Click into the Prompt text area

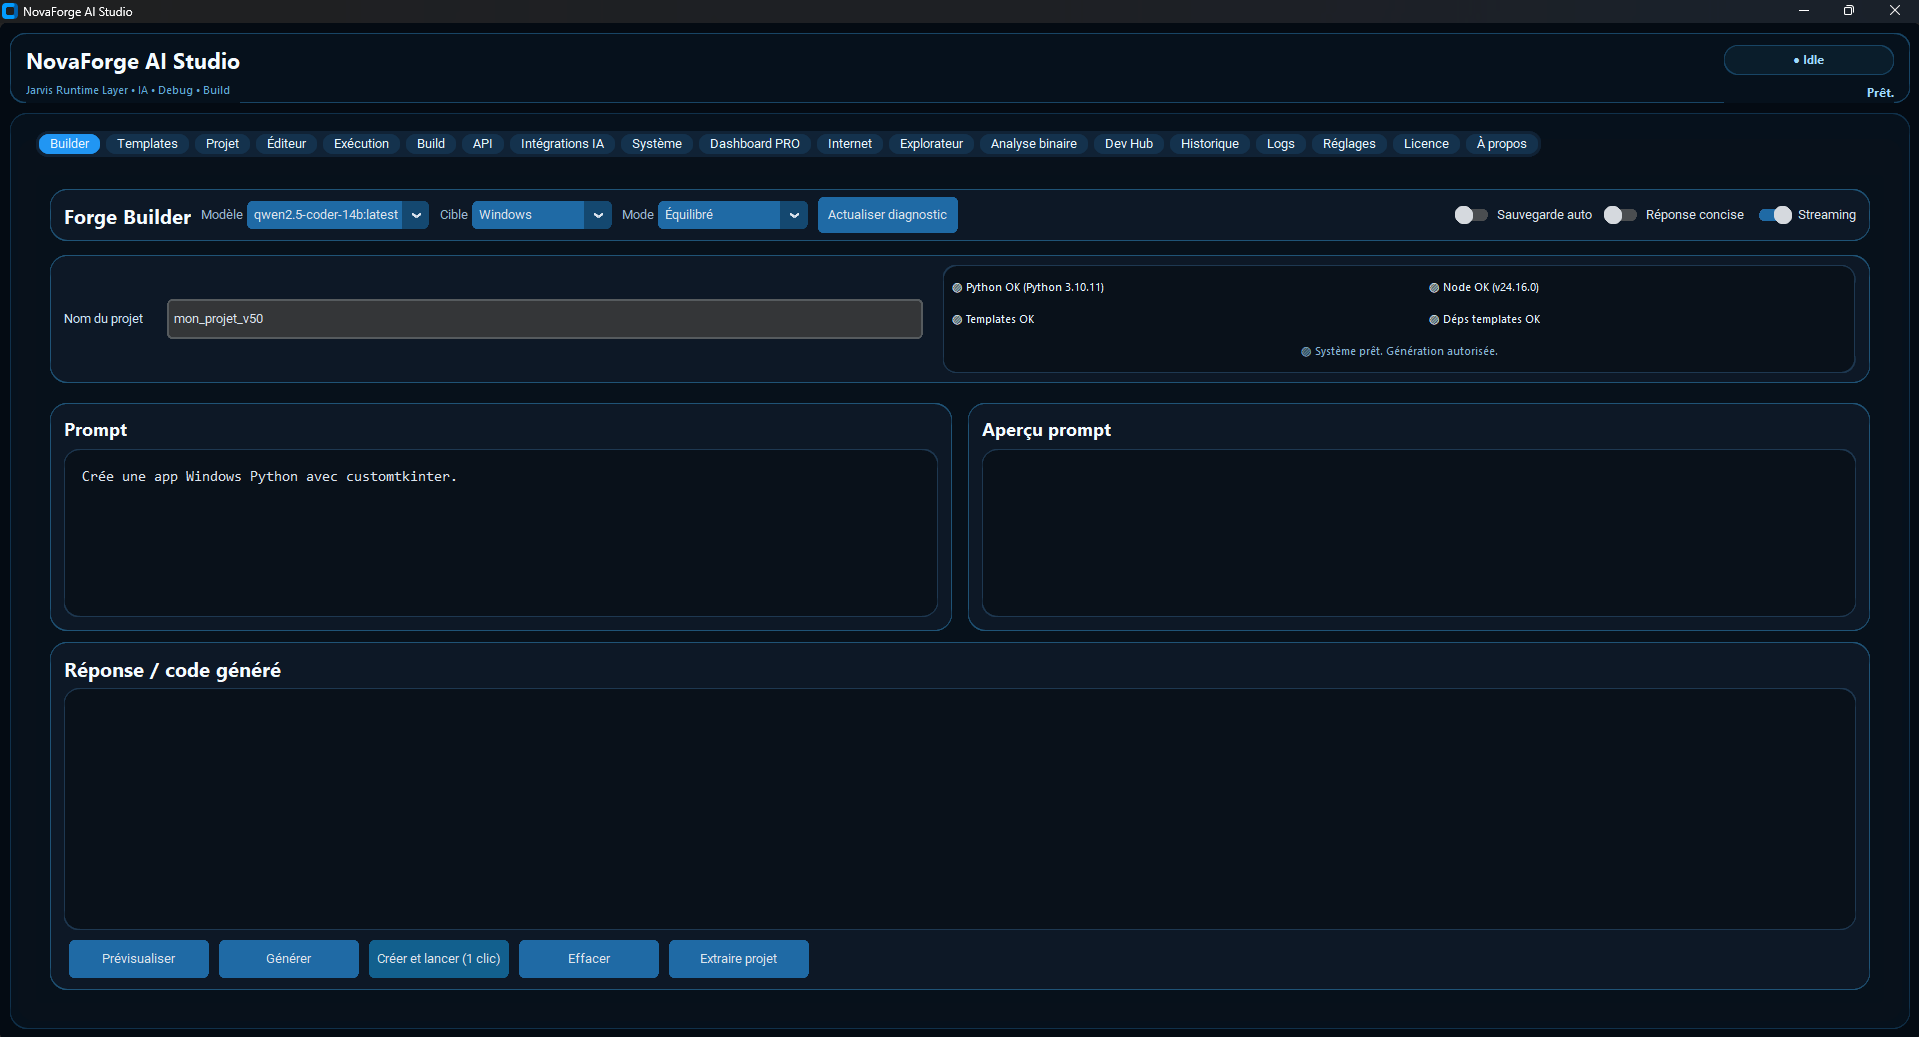click(x=501, y=533)
